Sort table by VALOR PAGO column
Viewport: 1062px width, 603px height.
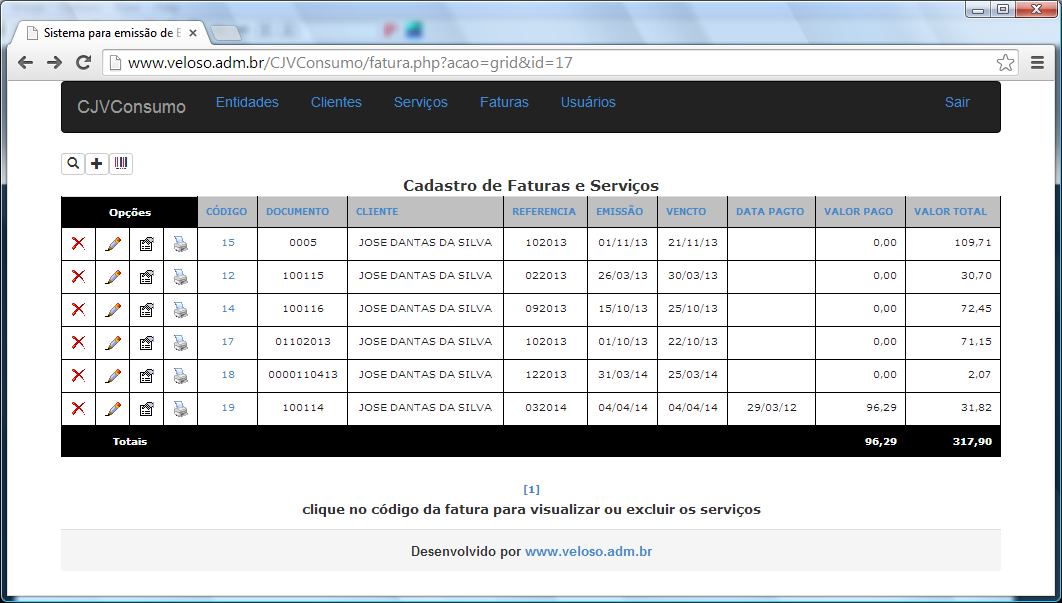[x=858, y=211]
